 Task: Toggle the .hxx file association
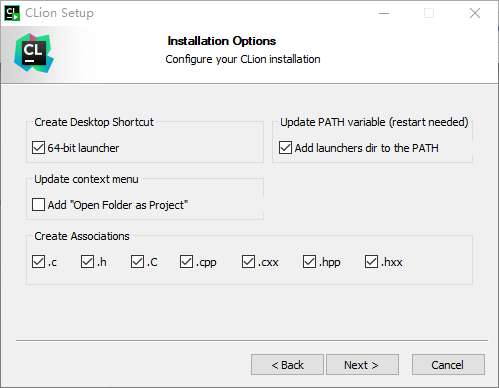(x=371, y=262)
